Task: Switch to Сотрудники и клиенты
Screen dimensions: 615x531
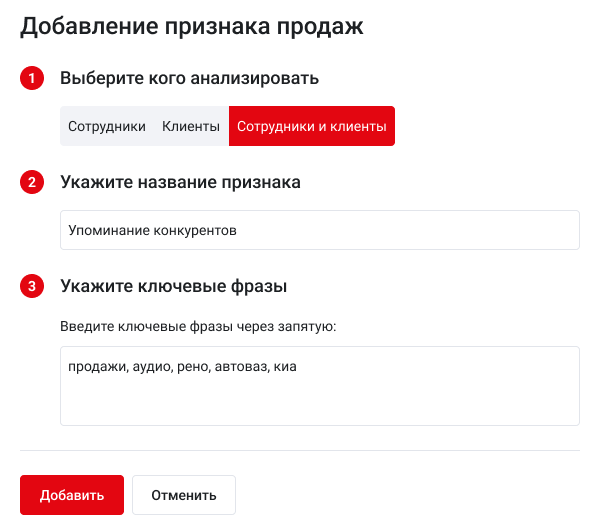Action: point(311,127)
